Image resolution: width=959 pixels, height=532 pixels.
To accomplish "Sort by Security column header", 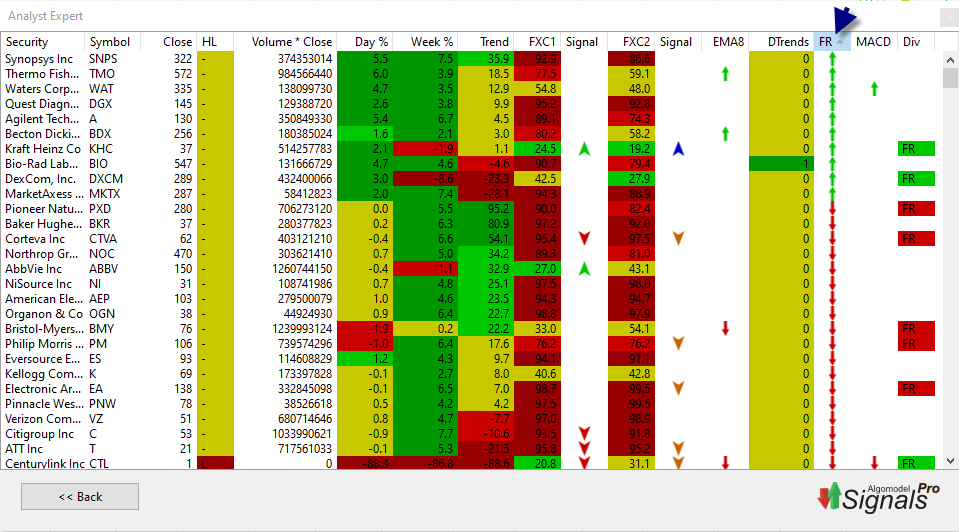I will [x=42, y=42].
